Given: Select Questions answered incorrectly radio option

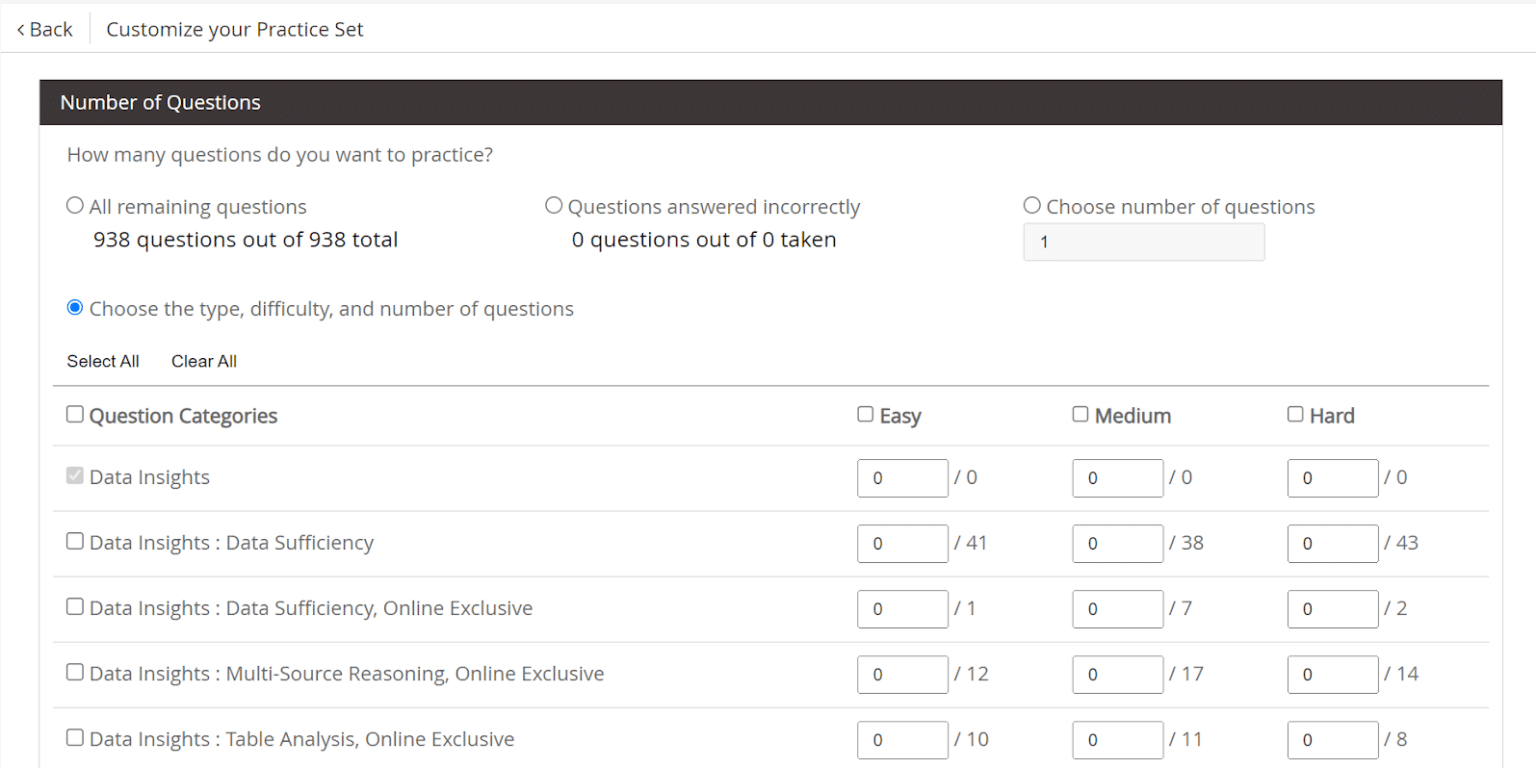Looking at the screenshot, I should 554,206.
